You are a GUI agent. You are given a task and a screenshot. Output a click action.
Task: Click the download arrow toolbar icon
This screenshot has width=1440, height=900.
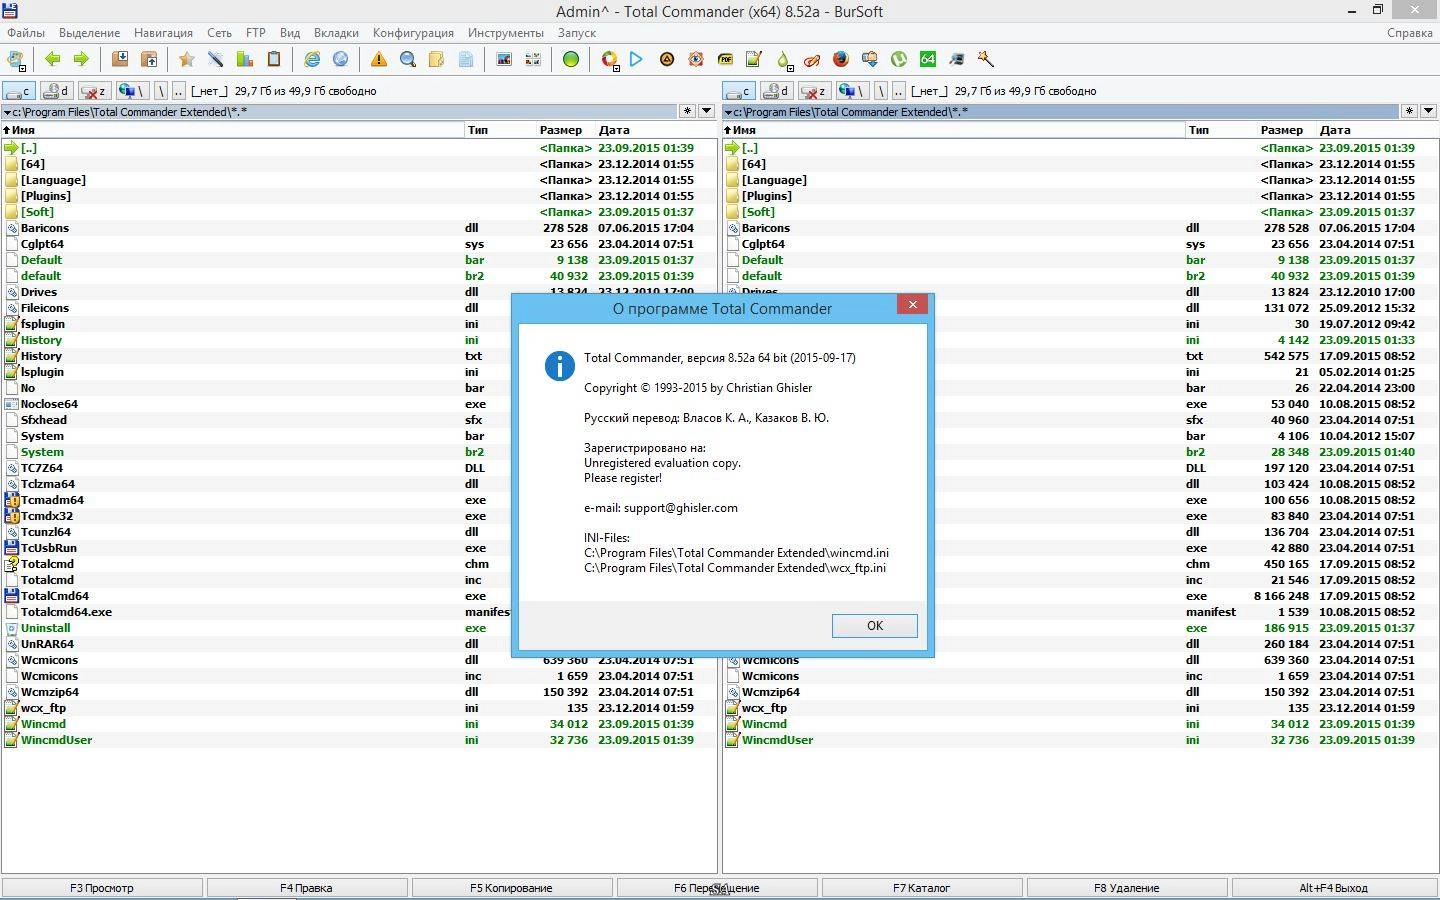point(870,59)
